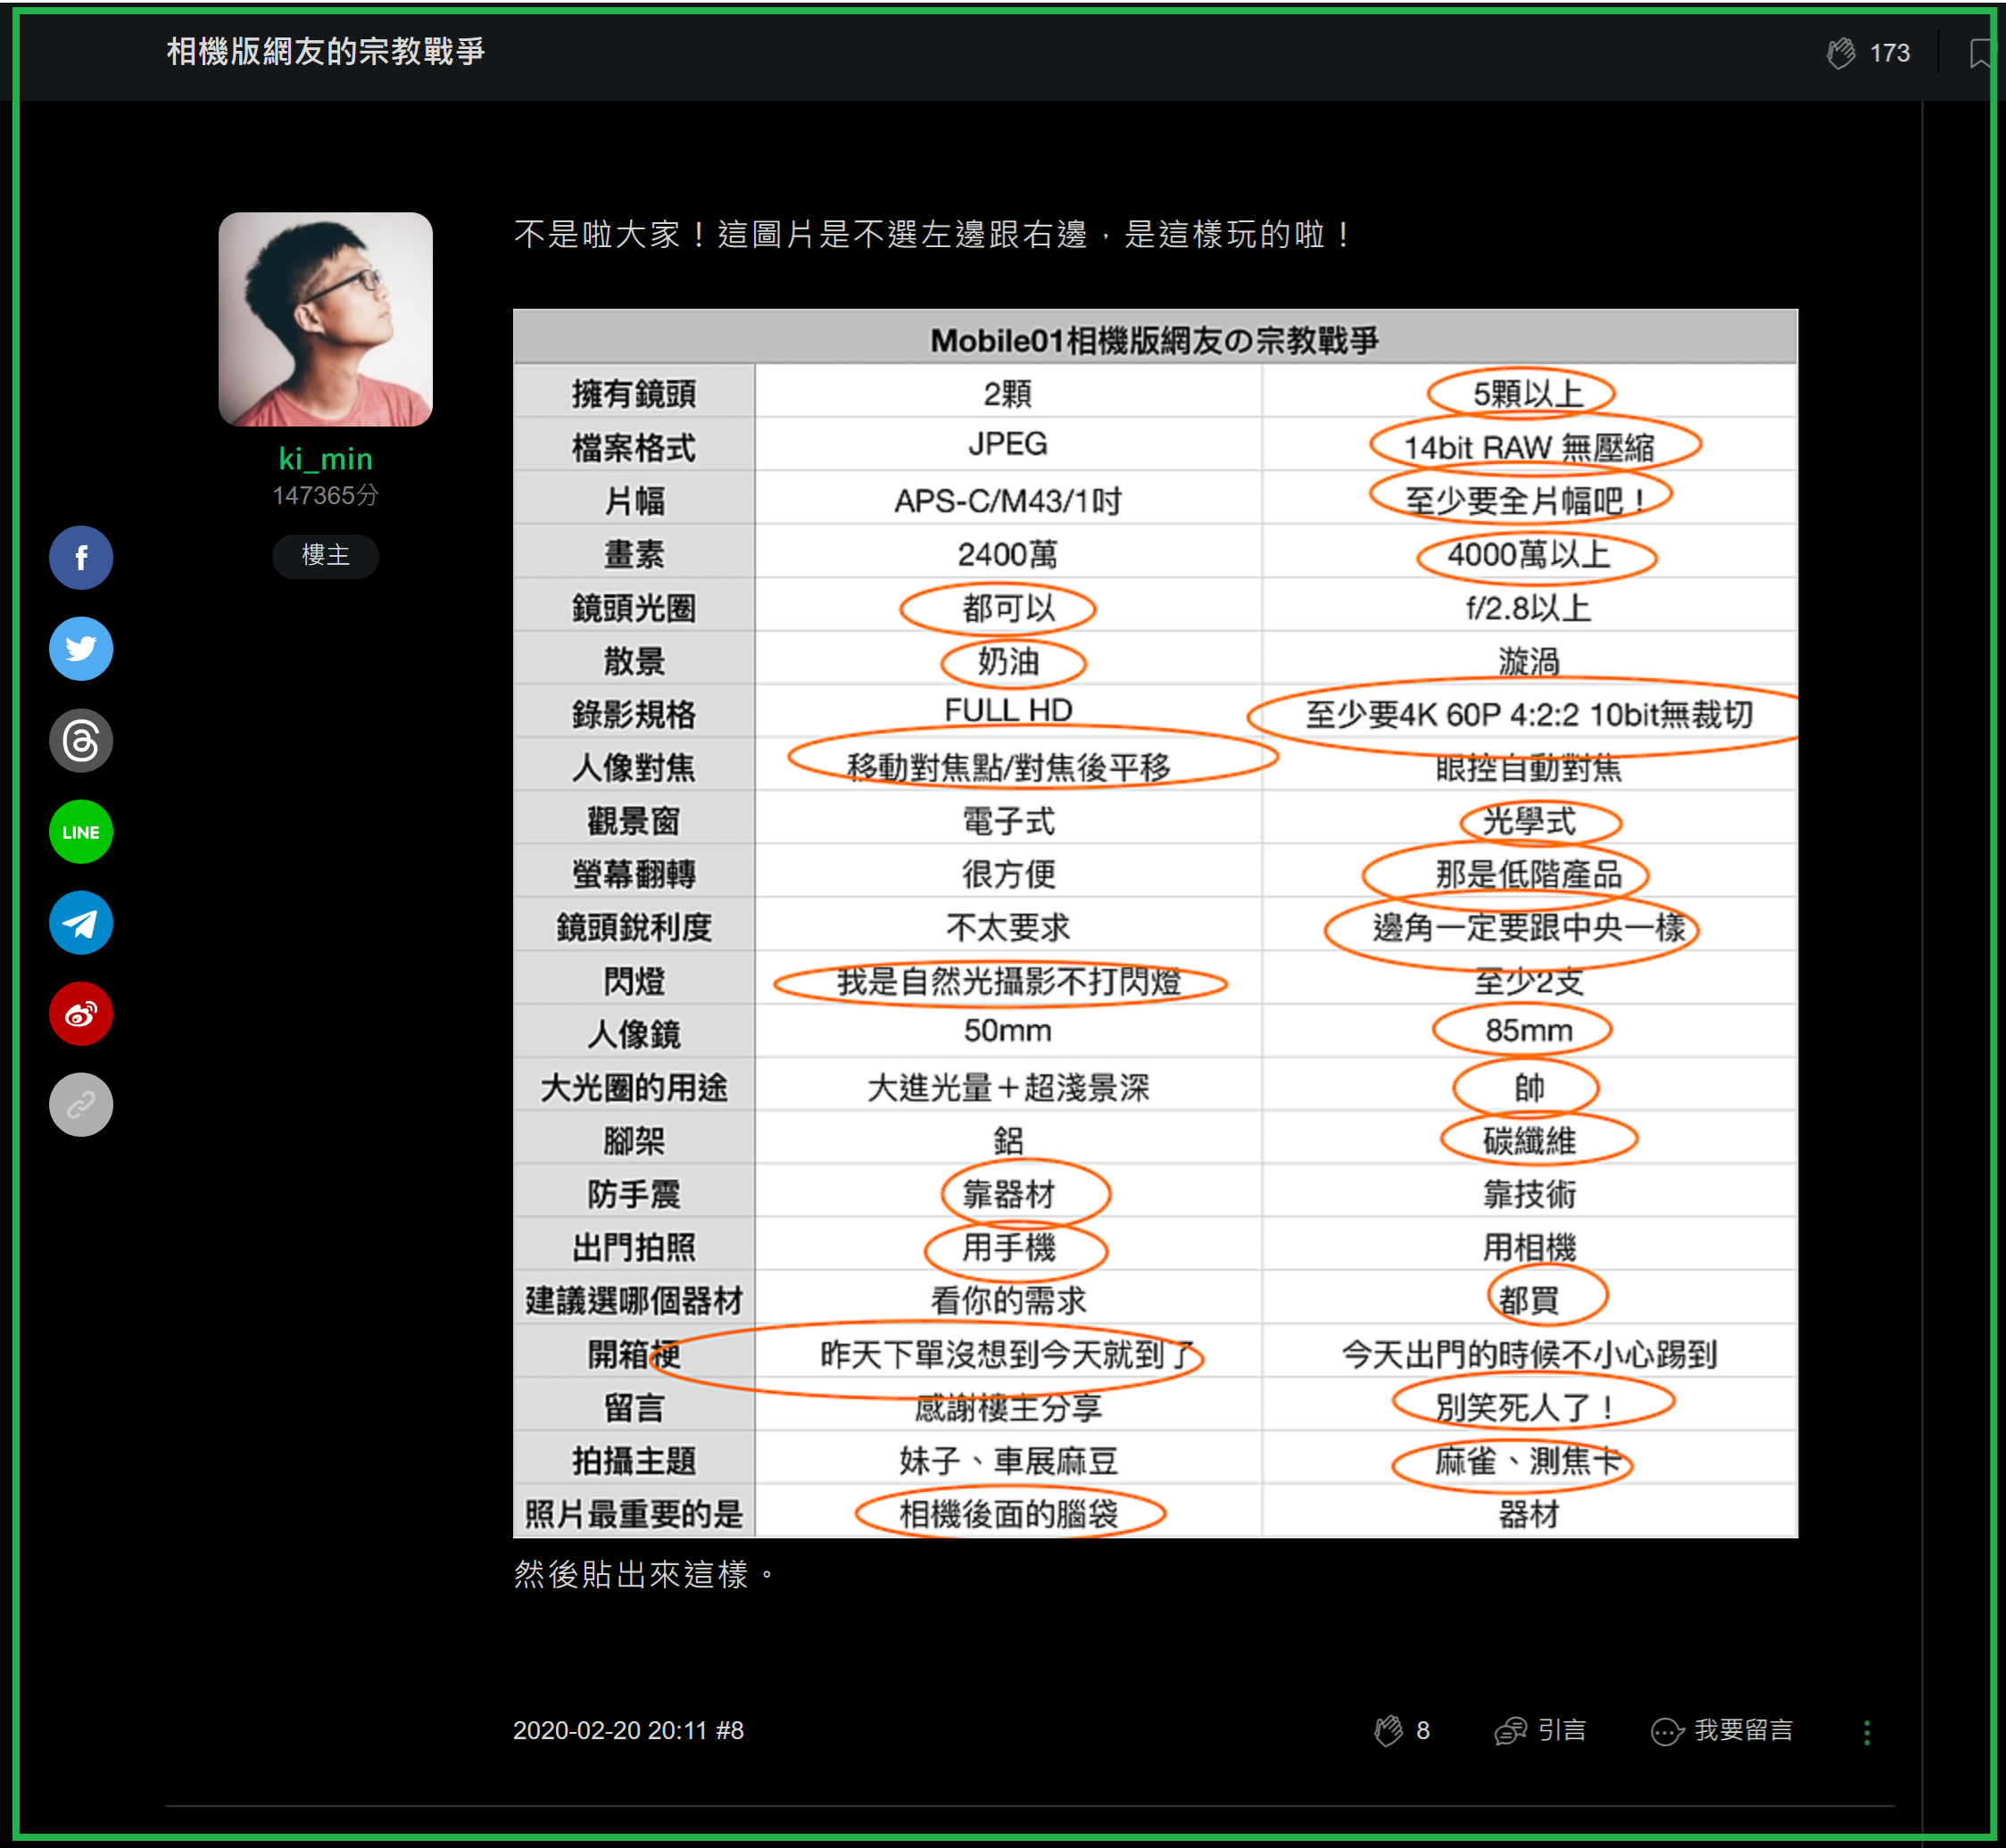This screenshot has width=2006, height=1848.
Task: Click the timestamp 2020-02-20 20:11 #8
Action: click(628, 1730)
